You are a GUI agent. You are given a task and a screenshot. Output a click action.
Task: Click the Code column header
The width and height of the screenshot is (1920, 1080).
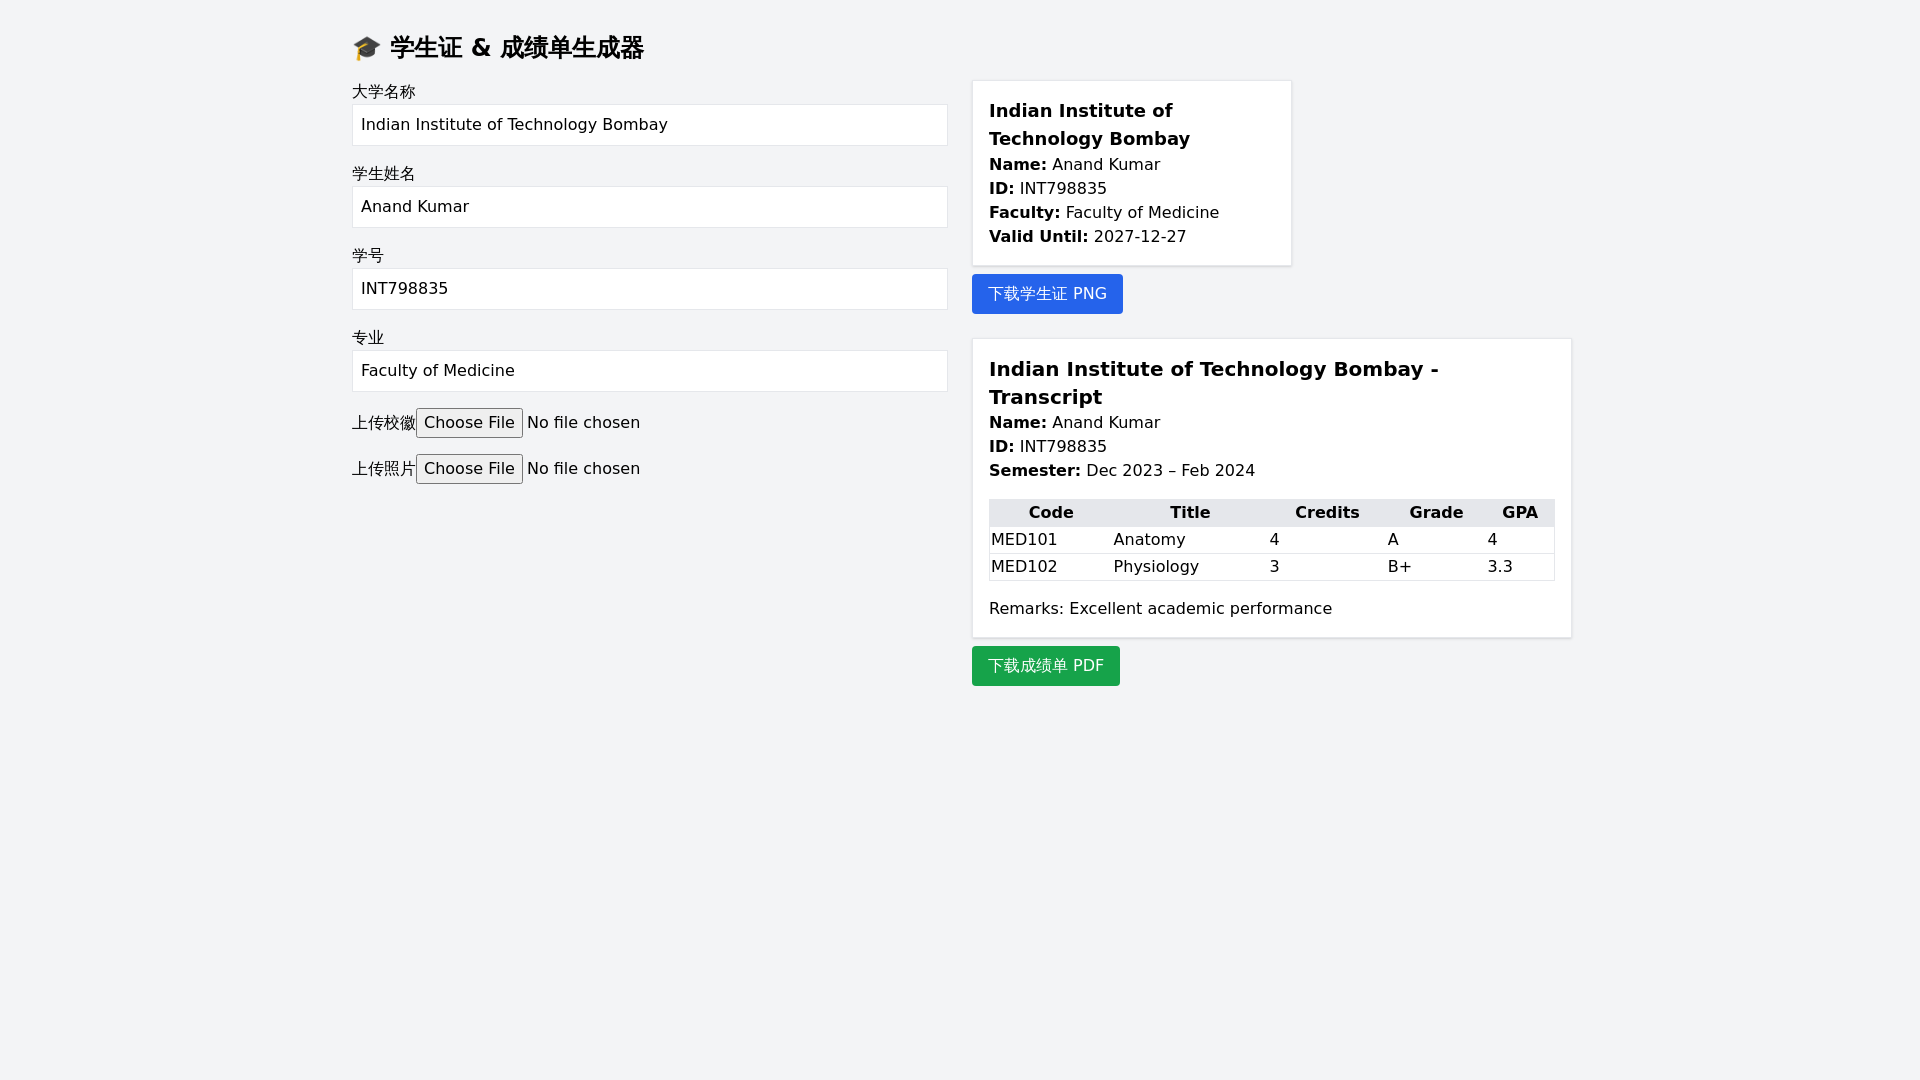(1051, 513)
